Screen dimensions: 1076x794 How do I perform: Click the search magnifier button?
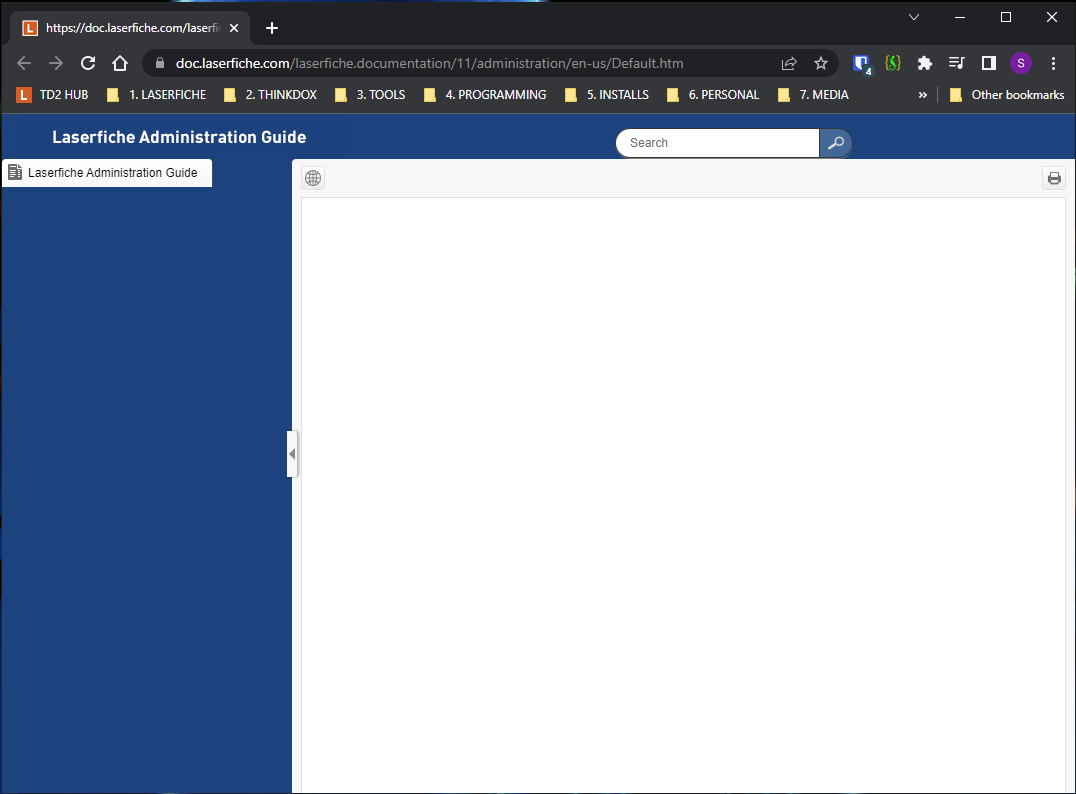point(835,143)
